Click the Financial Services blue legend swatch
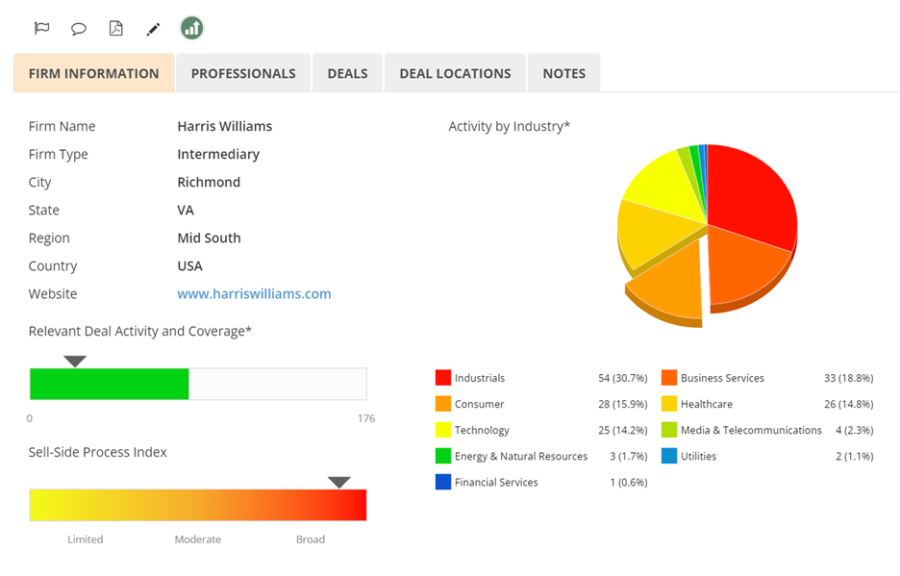The image size is (900, 576). (x=443, y=482)
